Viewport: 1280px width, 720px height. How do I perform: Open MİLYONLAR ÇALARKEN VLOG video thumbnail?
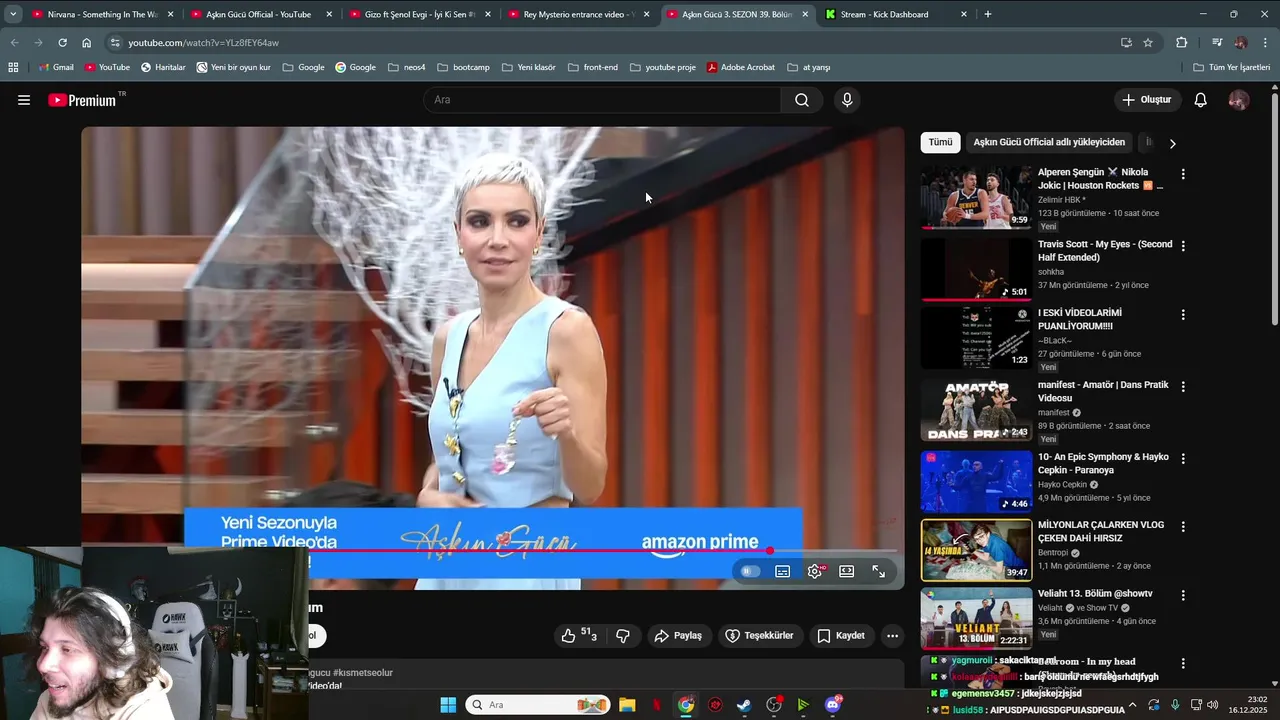click(976, 550)
